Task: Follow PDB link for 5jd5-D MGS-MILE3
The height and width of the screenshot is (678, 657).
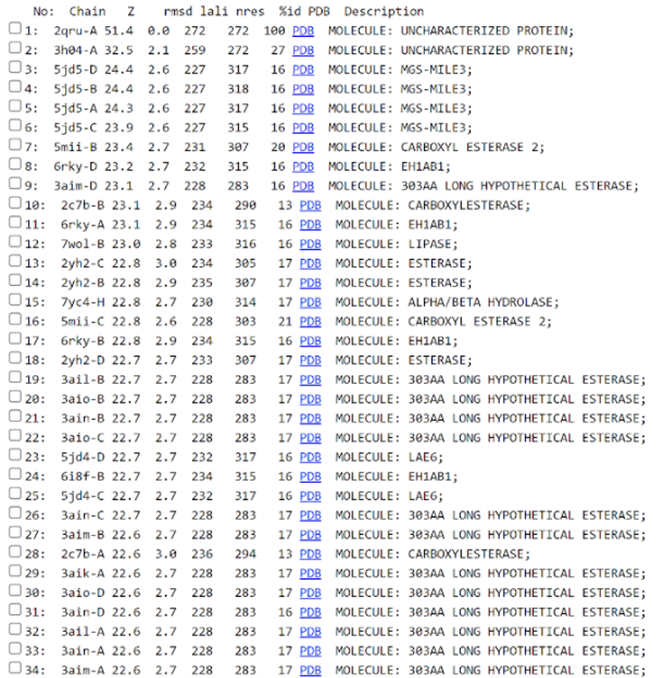Action: (x=301, y=70)
